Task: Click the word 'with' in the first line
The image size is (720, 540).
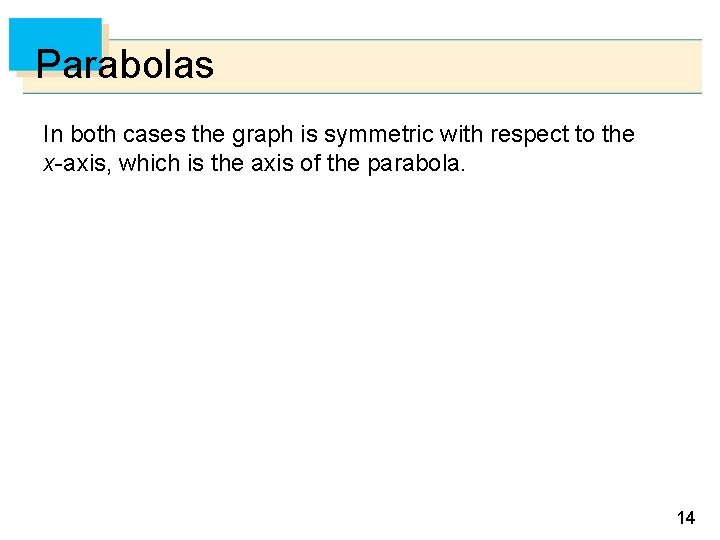Action: click(x=461, y=134)
